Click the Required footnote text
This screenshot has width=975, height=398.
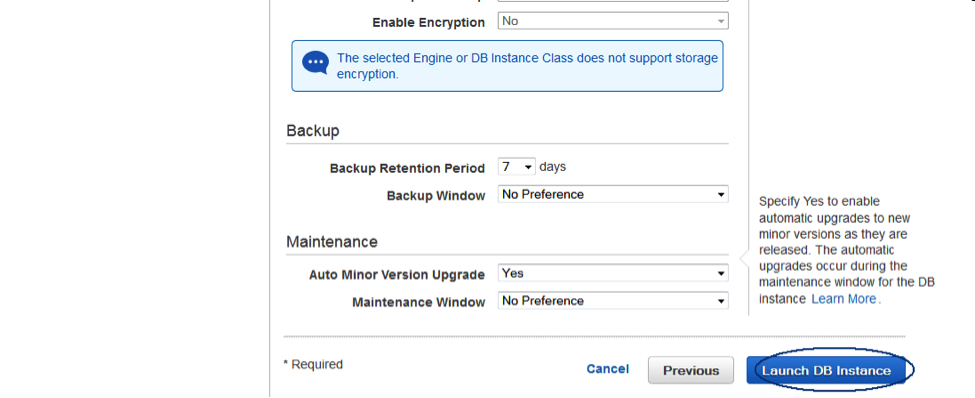[313, 364]
